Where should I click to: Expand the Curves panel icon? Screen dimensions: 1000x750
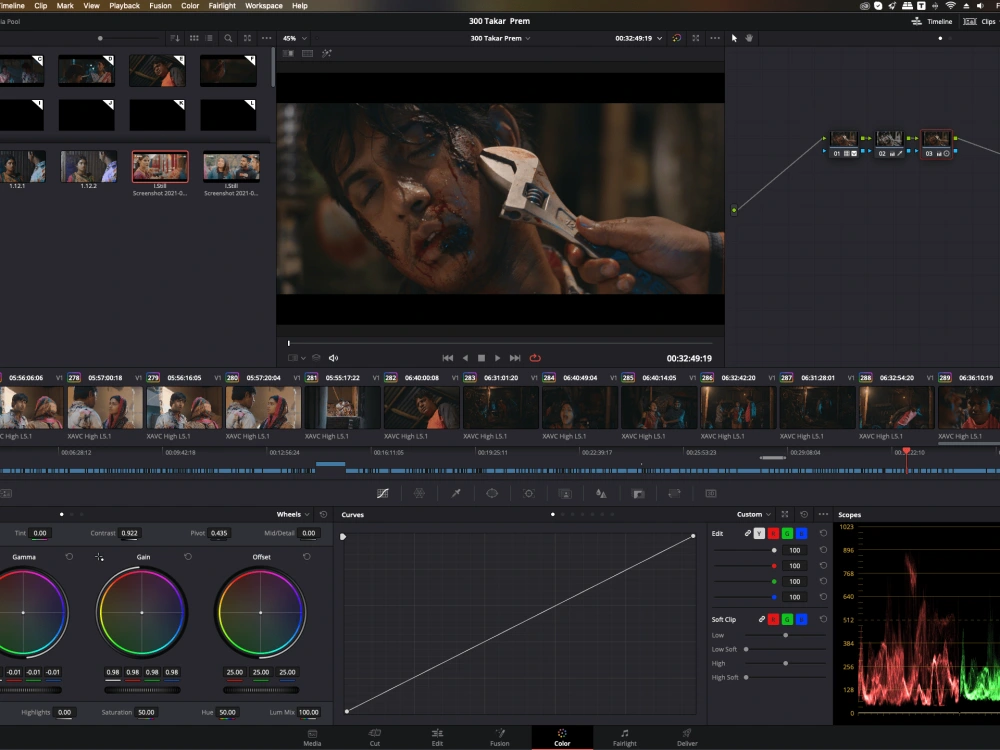click(x=785, y=514)
